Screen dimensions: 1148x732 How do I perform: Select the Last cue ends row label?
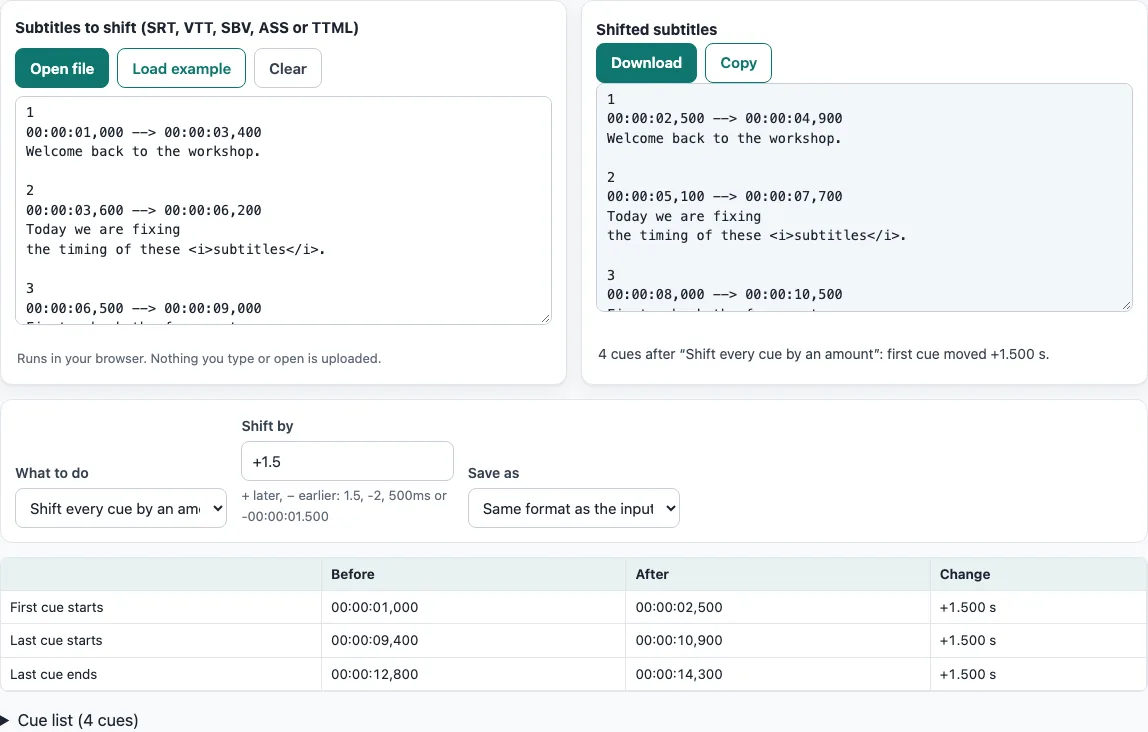53,674
